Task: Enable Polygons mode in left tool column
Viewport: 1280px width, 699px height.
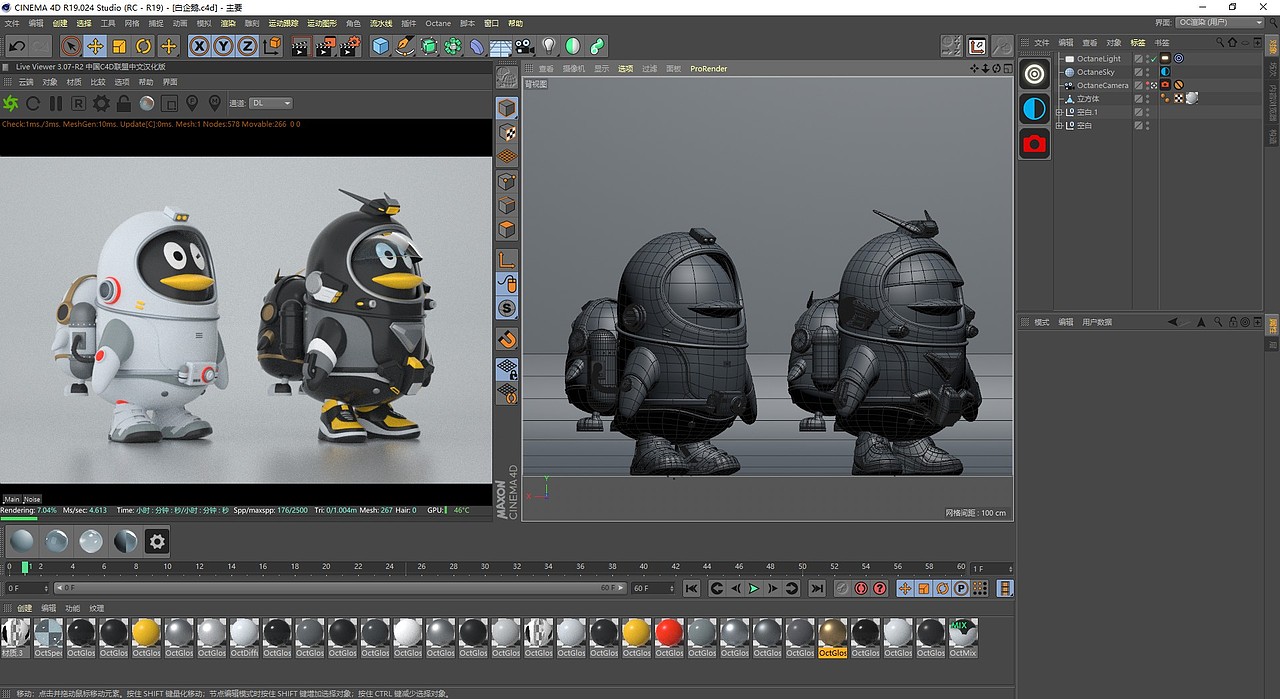Action: (x=507, y=230)
